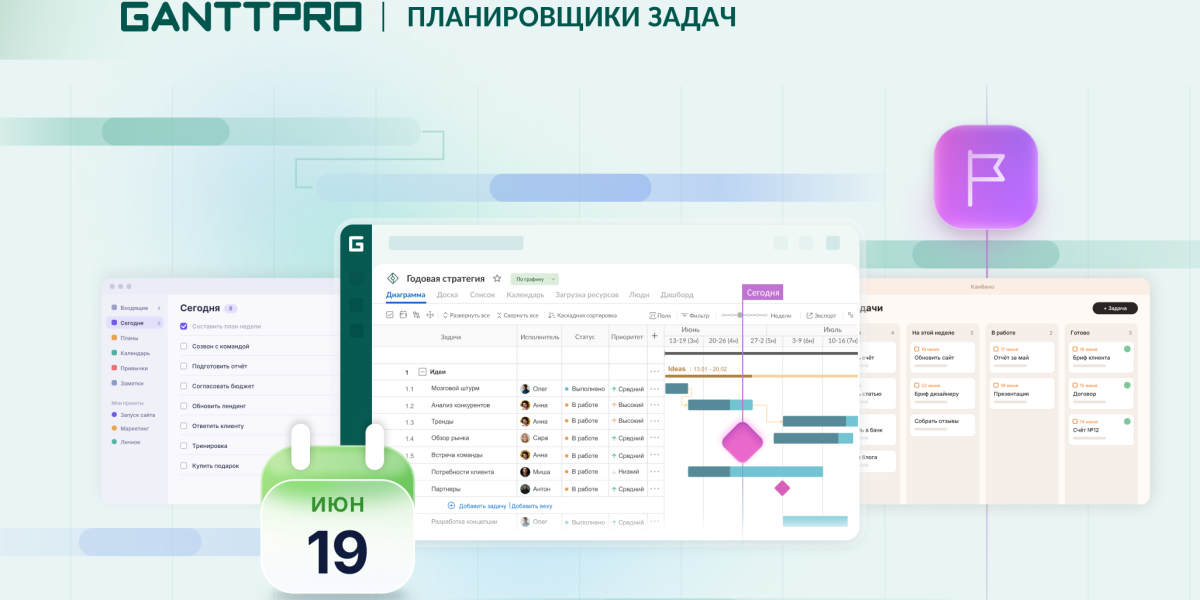This screenshot has width=1200, height=600.
Task: Open the three-dot menu for Мозговой штурм
Action: pyautogui.click(x=655, y=388)
